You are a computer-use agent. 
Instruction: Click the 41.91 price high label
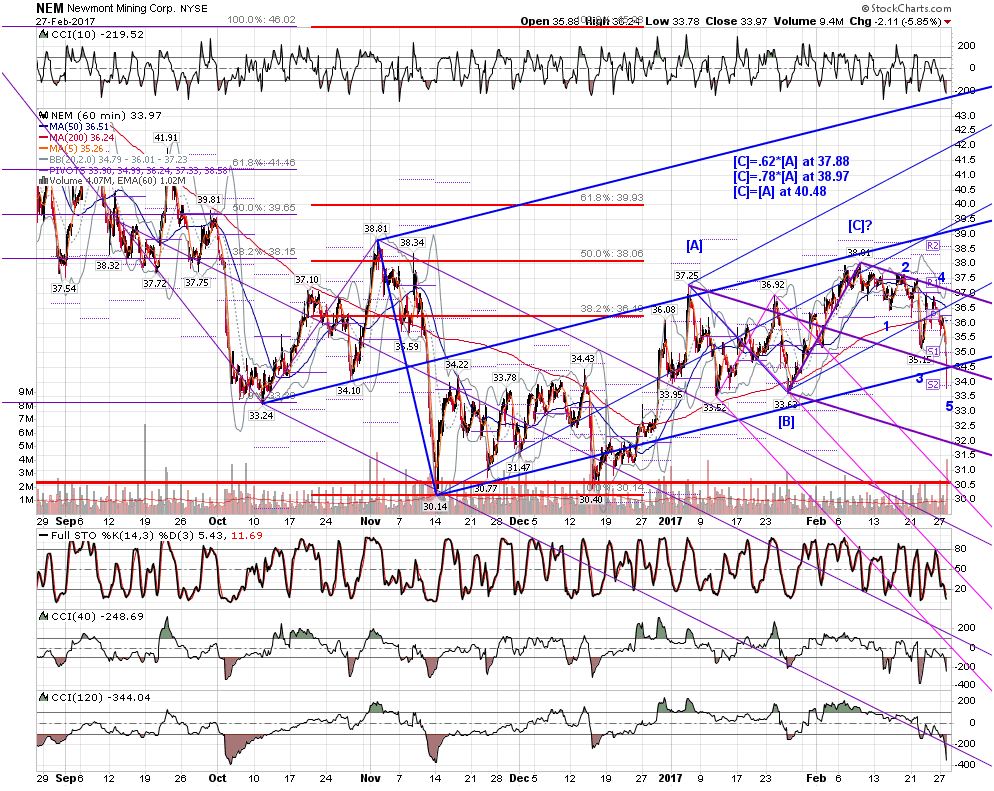pyautogui.click(x=166, y=138)
